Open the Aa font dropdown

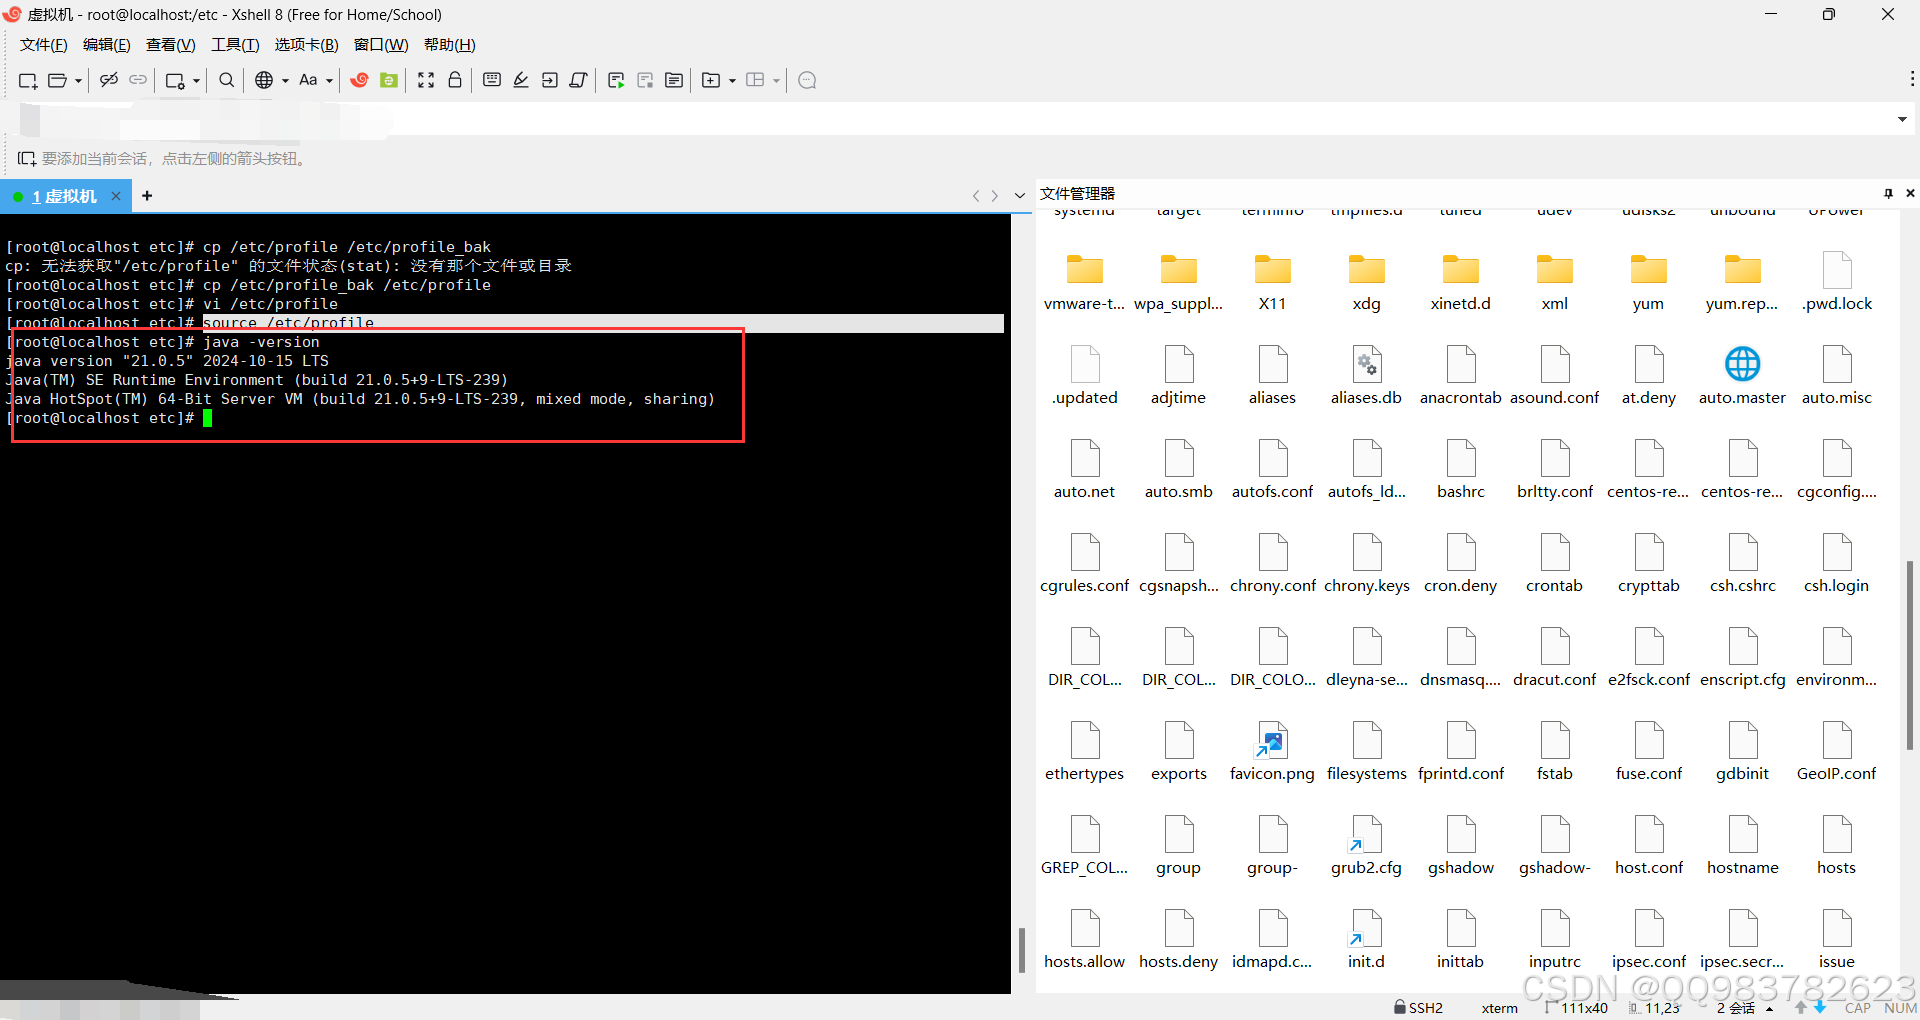[x=310, y=80]
